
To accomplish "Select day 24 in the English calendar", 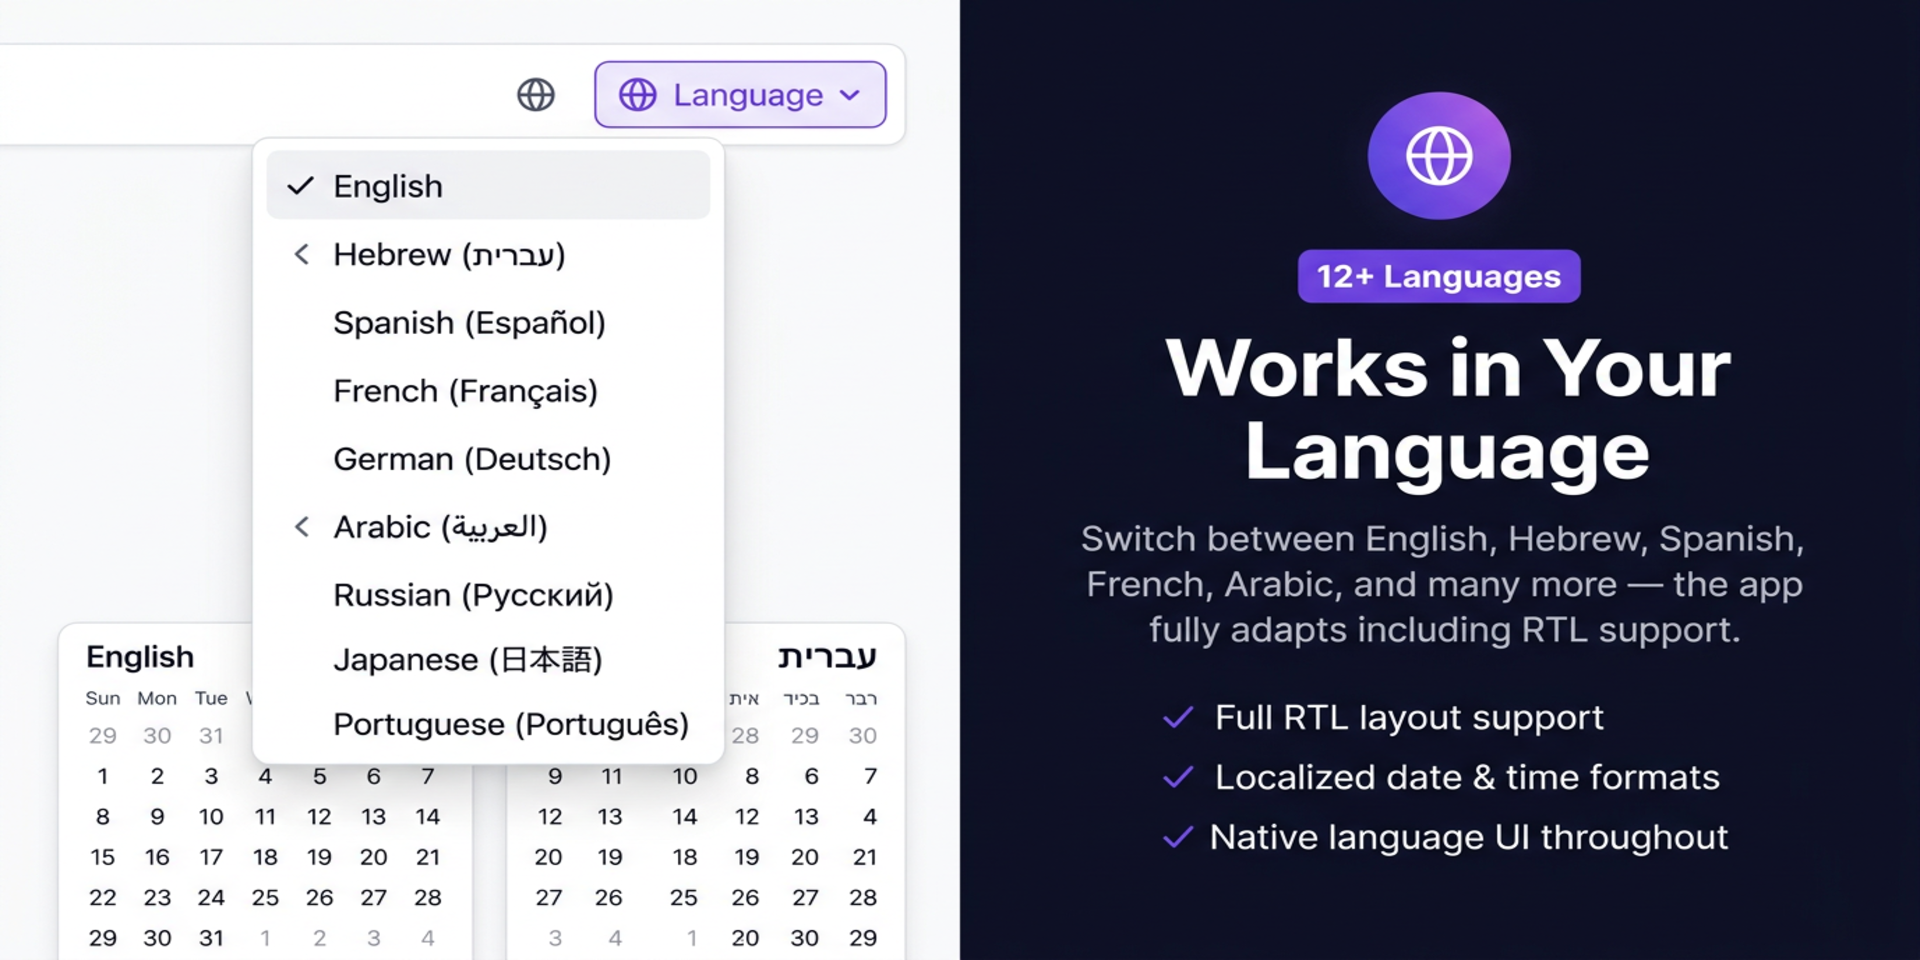I will click(211, 897).
